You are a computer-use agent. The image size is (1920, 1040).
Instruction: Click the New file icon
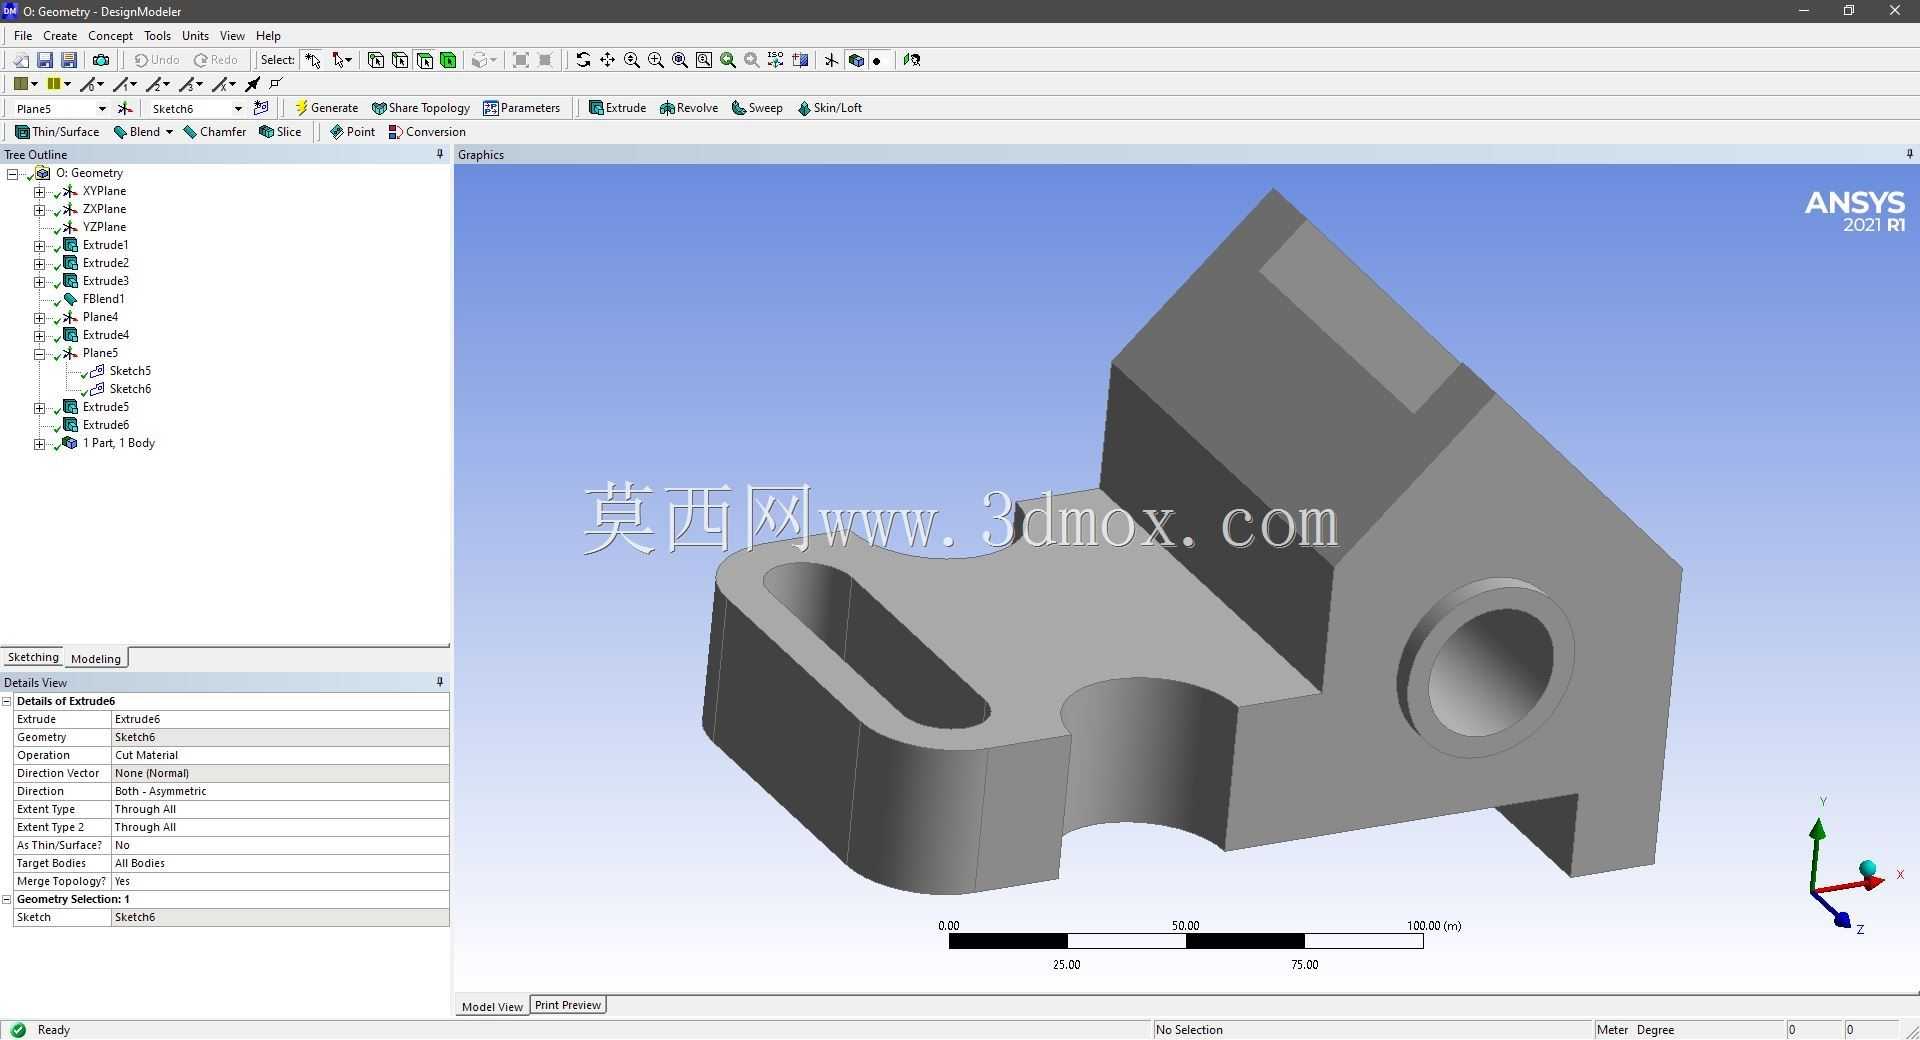point(20,60)
